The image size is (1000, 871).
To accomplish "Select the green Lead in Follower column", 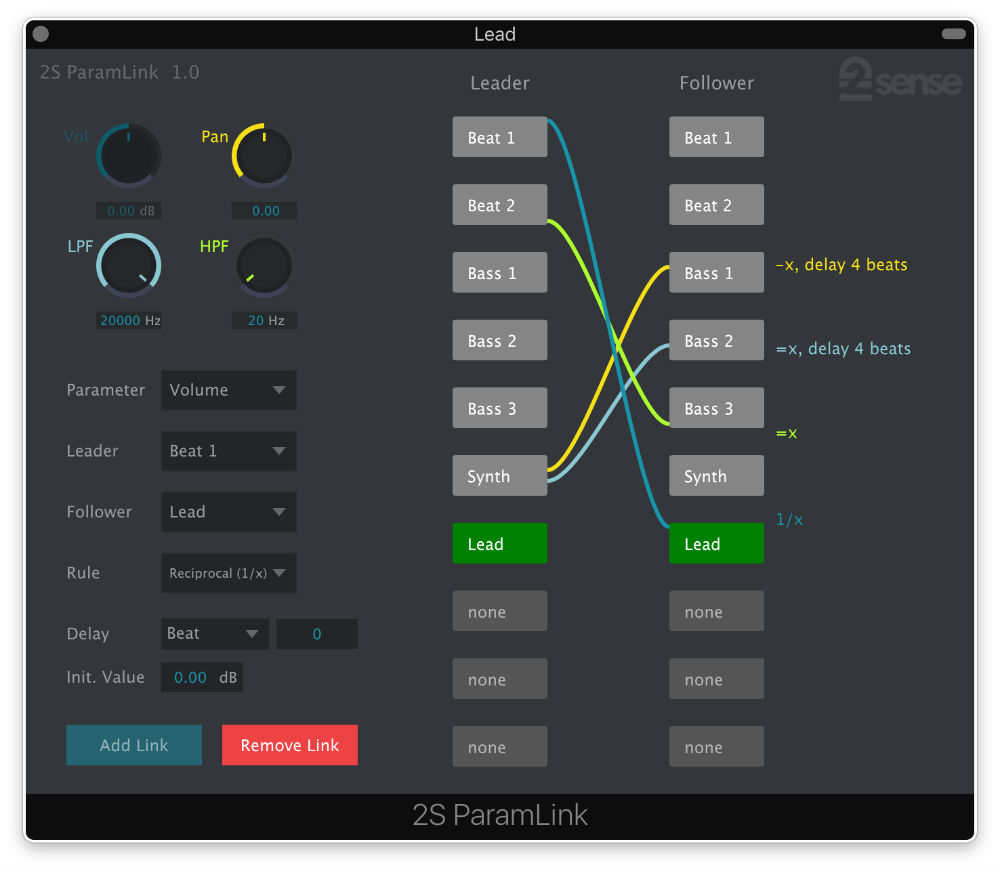I will pos(716,543).
